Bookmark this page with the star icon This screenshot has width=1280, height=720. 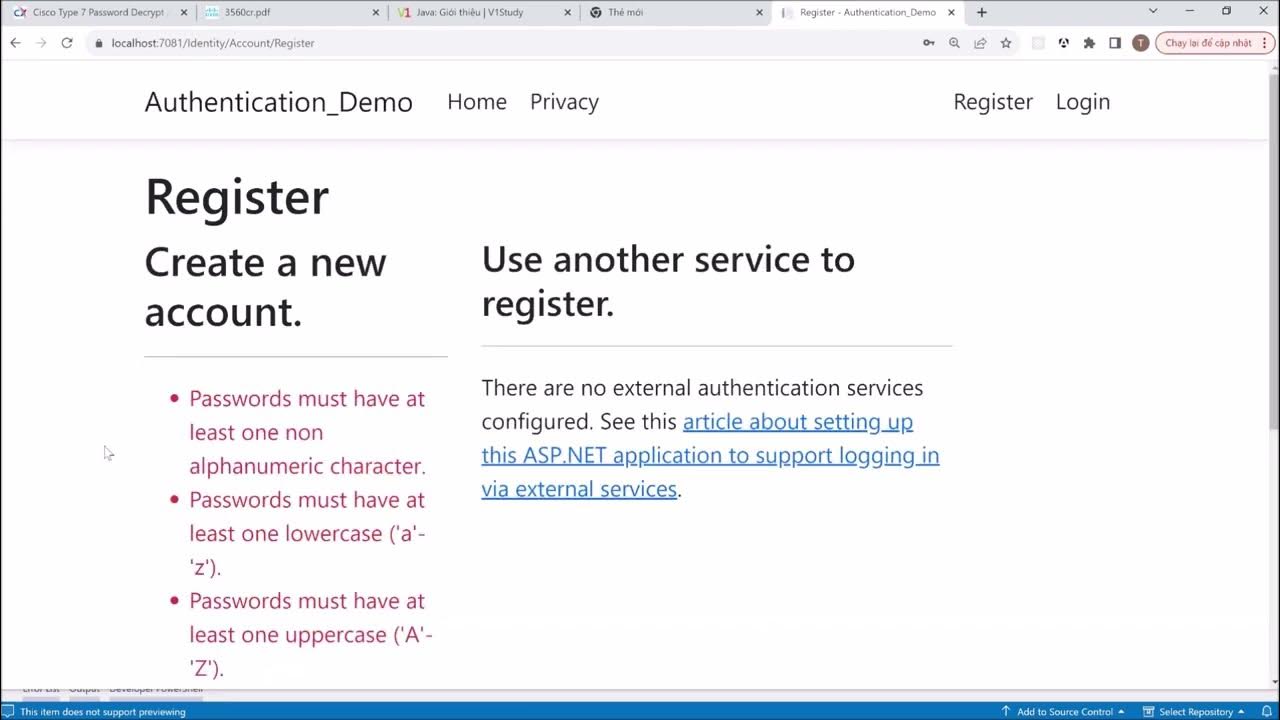click(x=1006, y=43)
